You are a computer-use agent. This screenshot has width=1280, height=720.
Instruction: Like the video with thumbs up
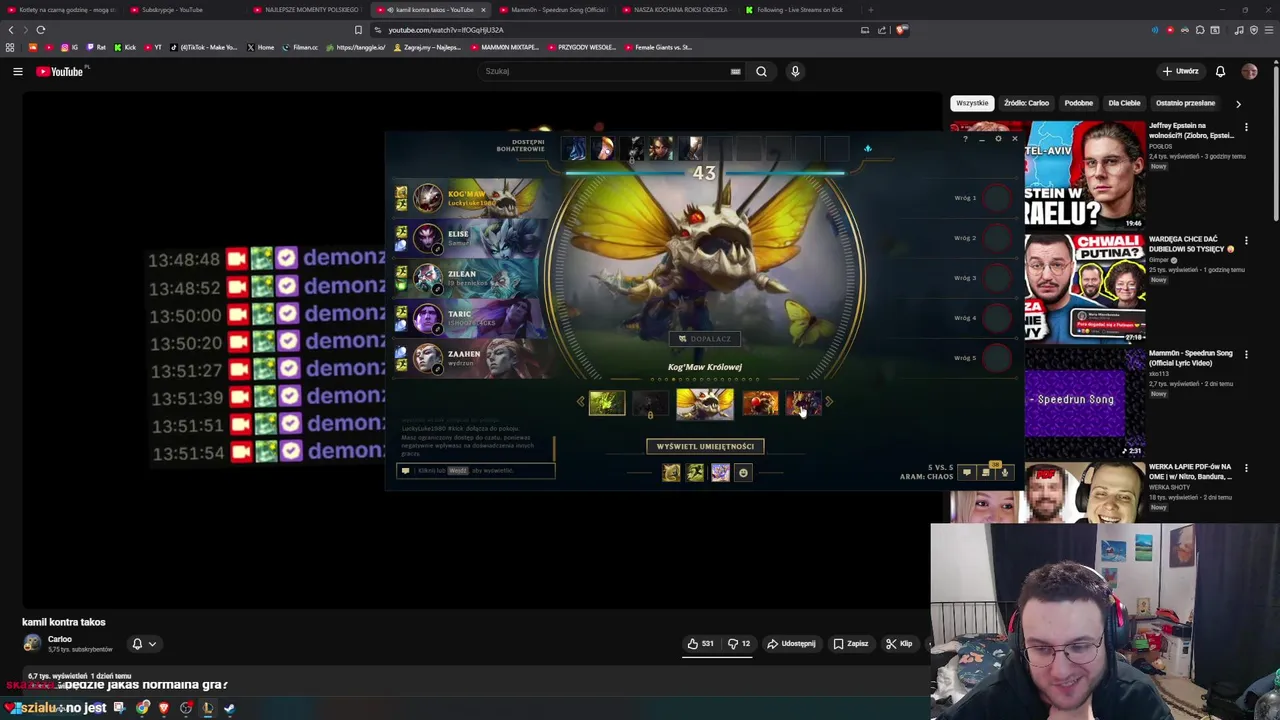pos(700,644)
